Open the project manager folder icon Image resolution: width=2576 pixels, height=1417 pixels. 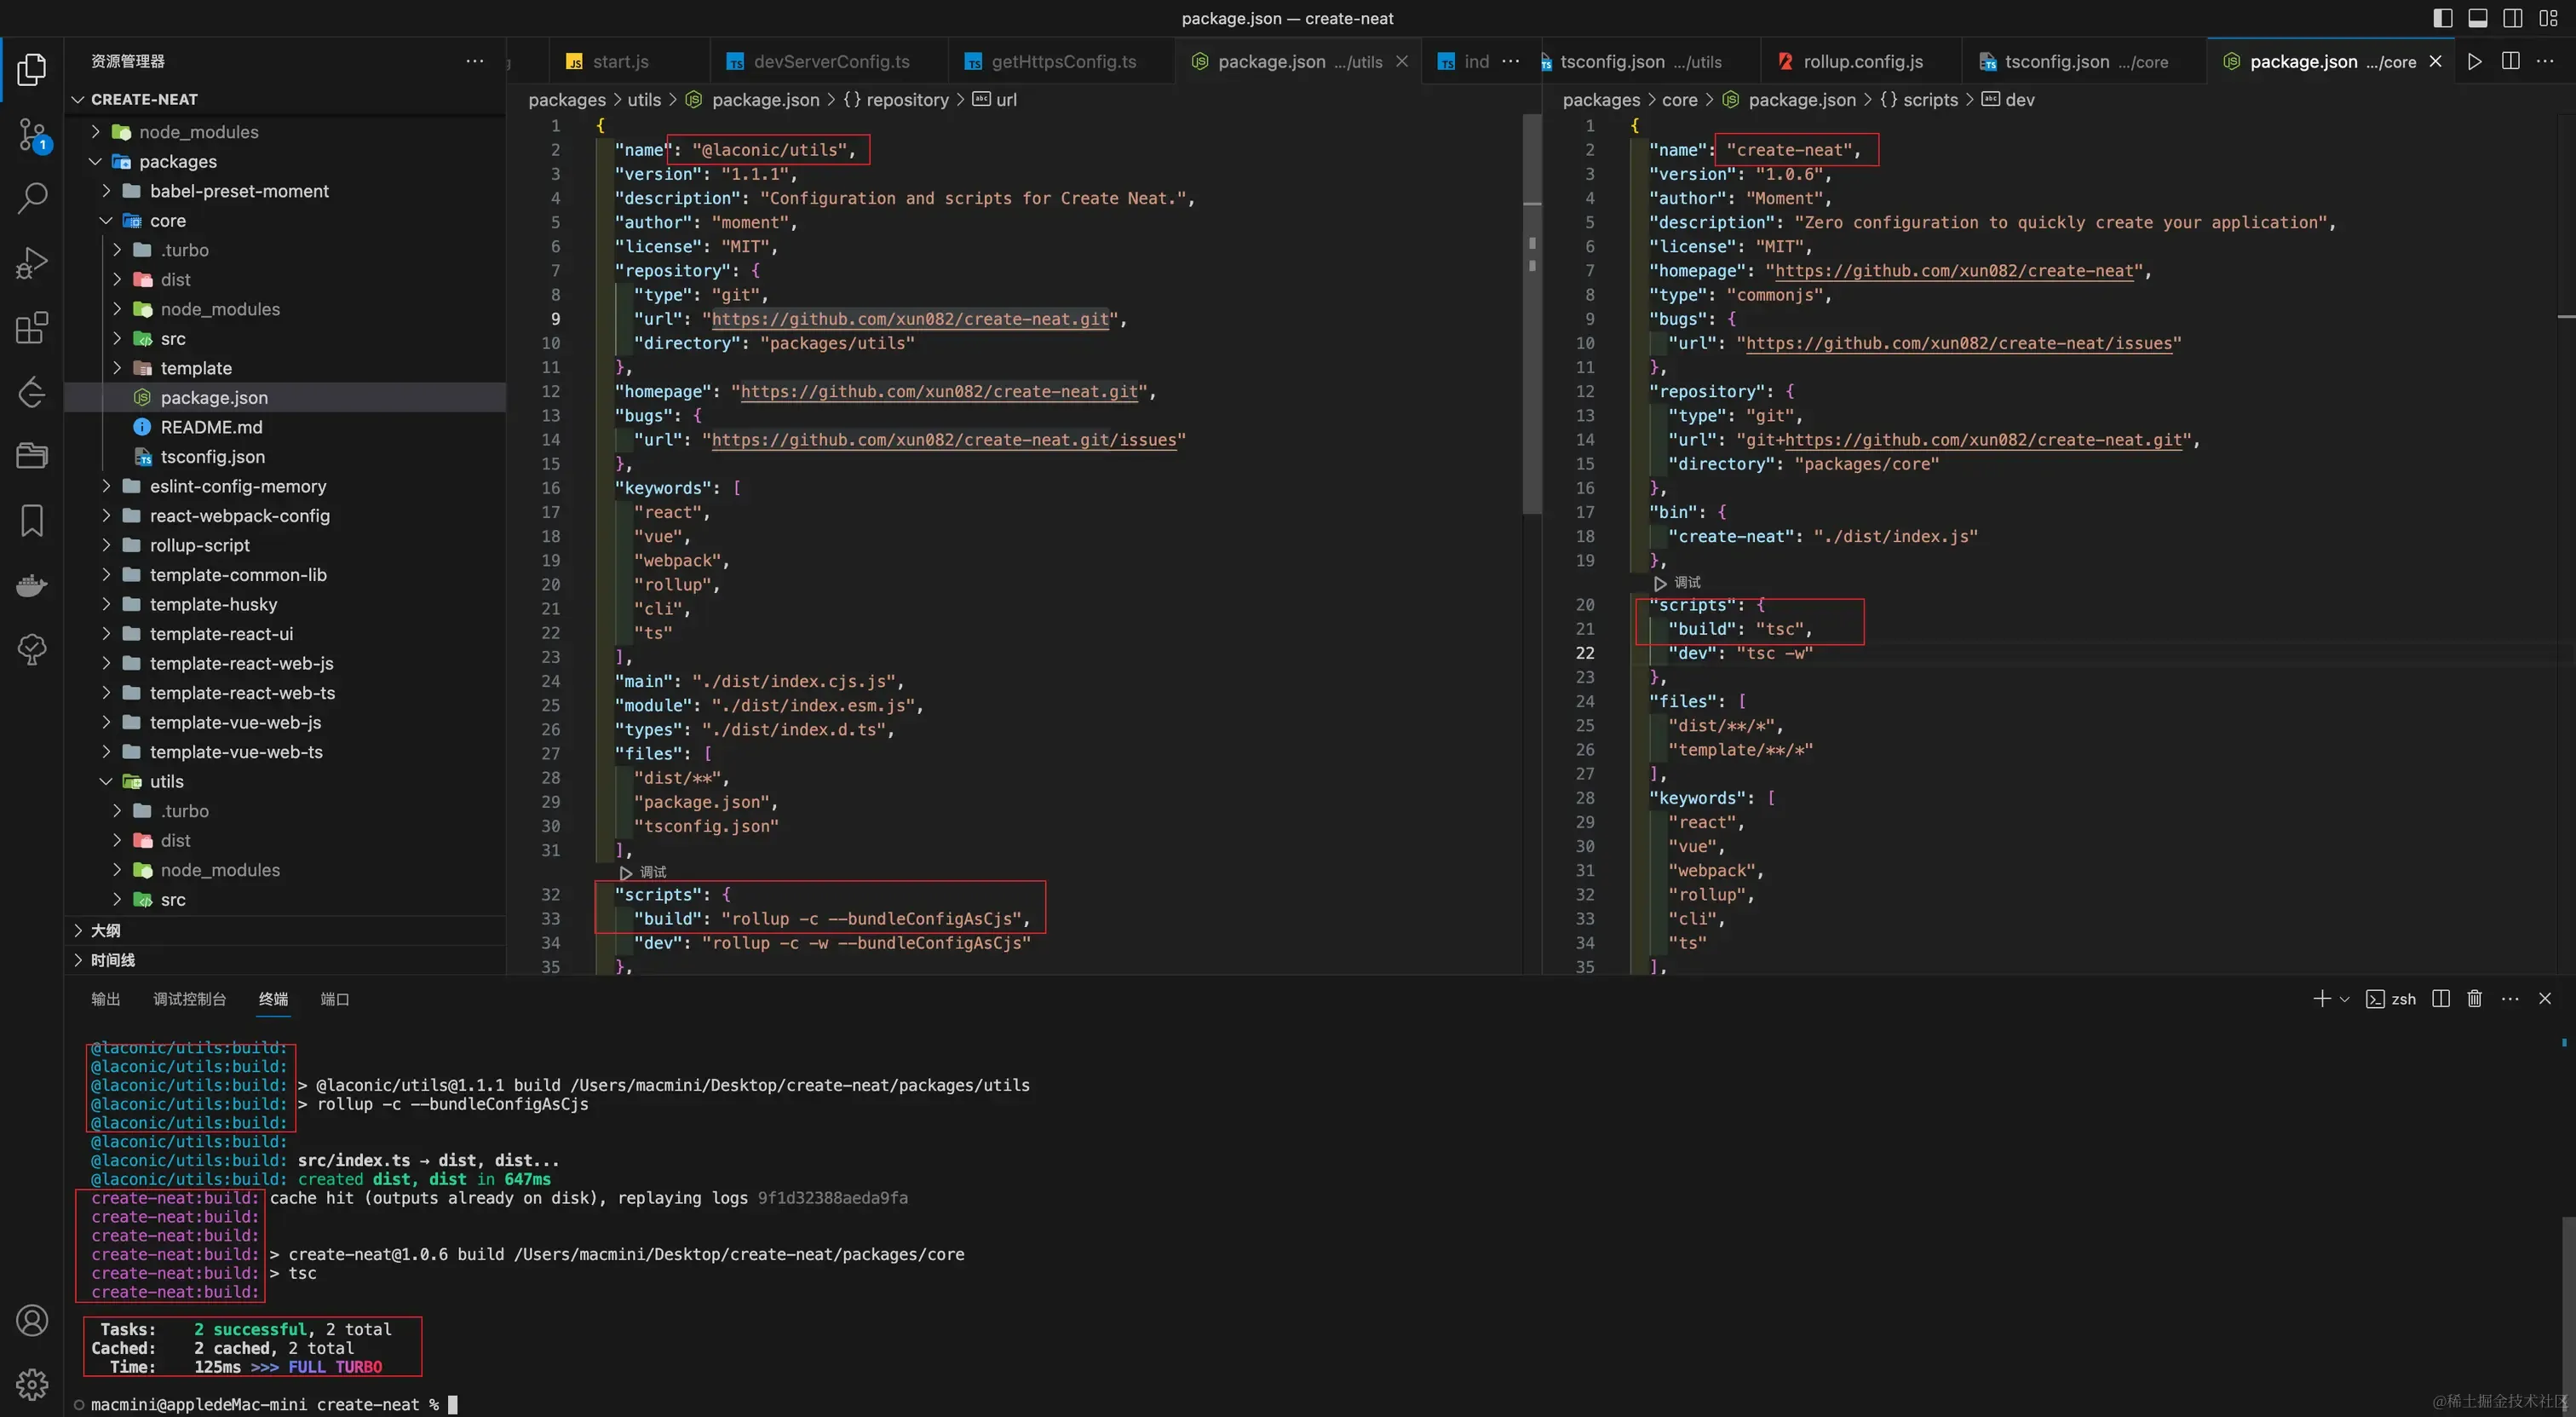click(32, 456)
